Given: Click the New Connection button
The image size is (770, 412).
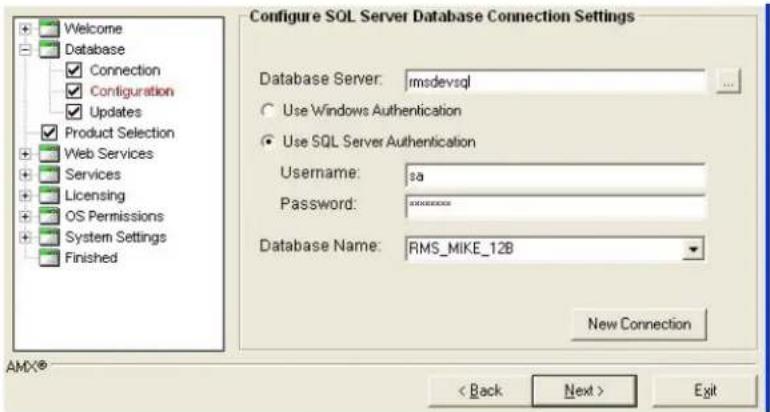Looking at the screenshot, I should point(639,324).
